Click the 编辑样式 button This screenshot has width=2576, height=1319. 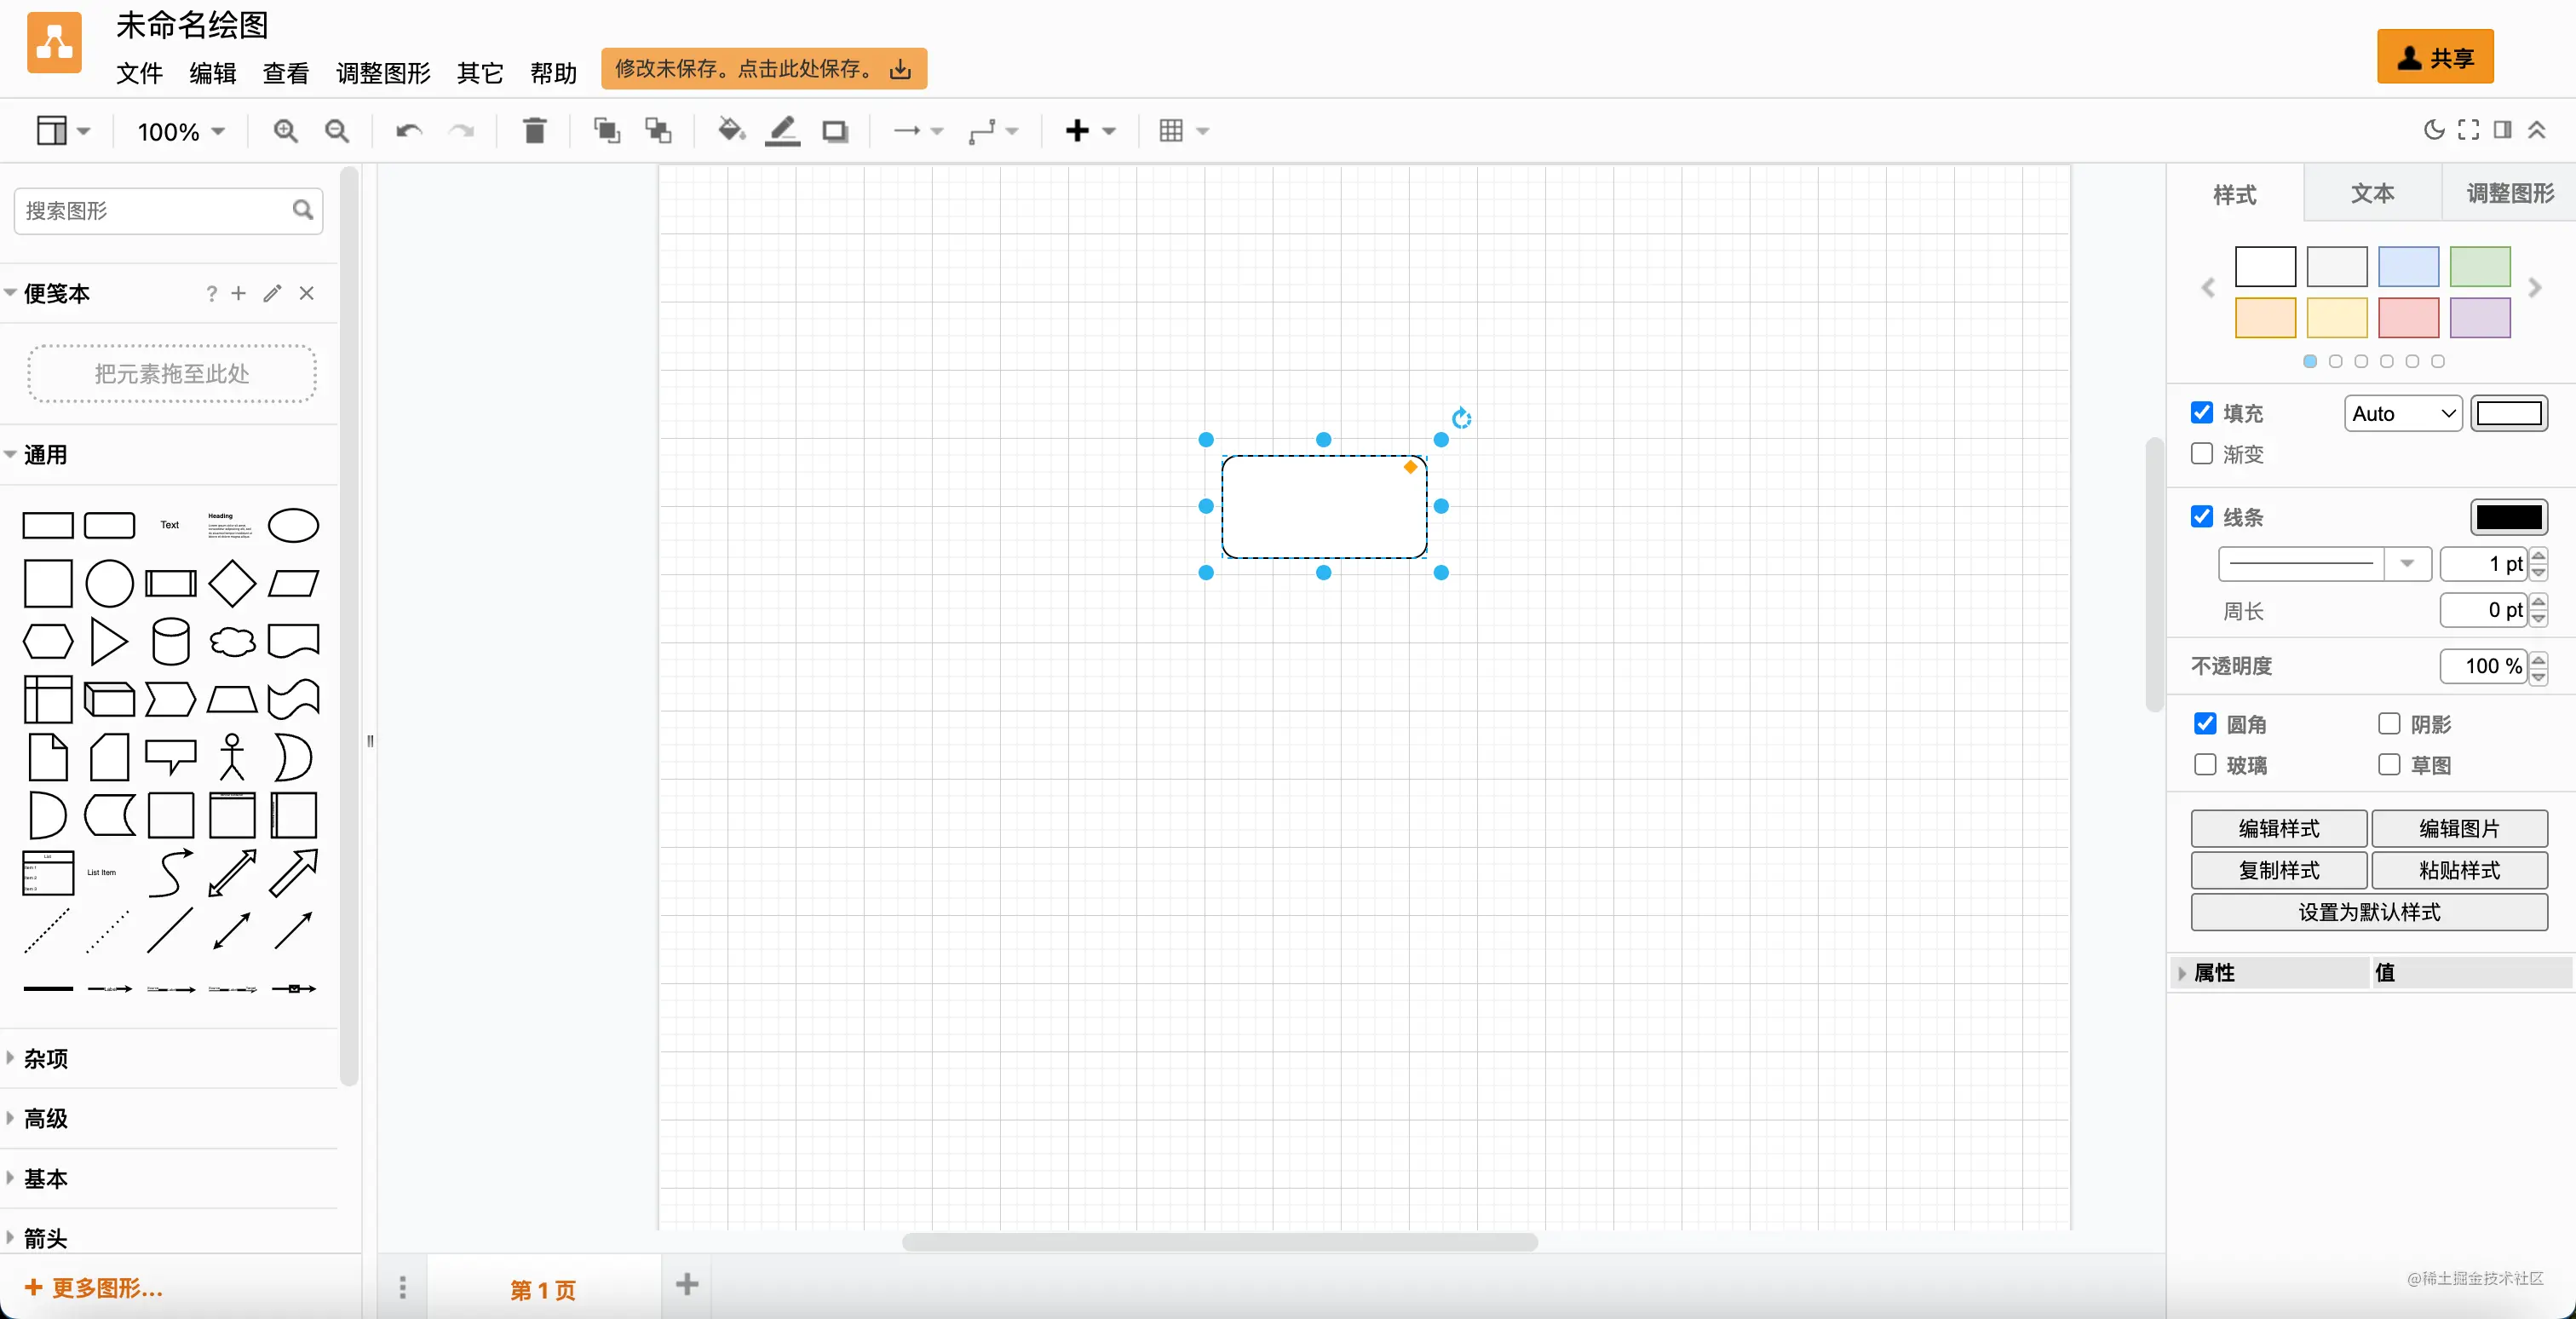[2278, 829]
